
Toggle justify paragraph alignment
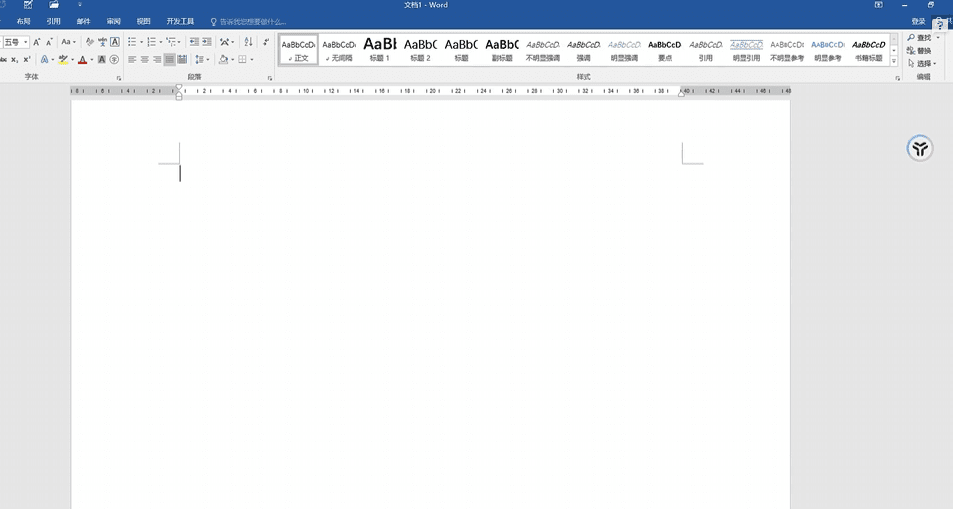pyautogui.click(x=169, y=60)
